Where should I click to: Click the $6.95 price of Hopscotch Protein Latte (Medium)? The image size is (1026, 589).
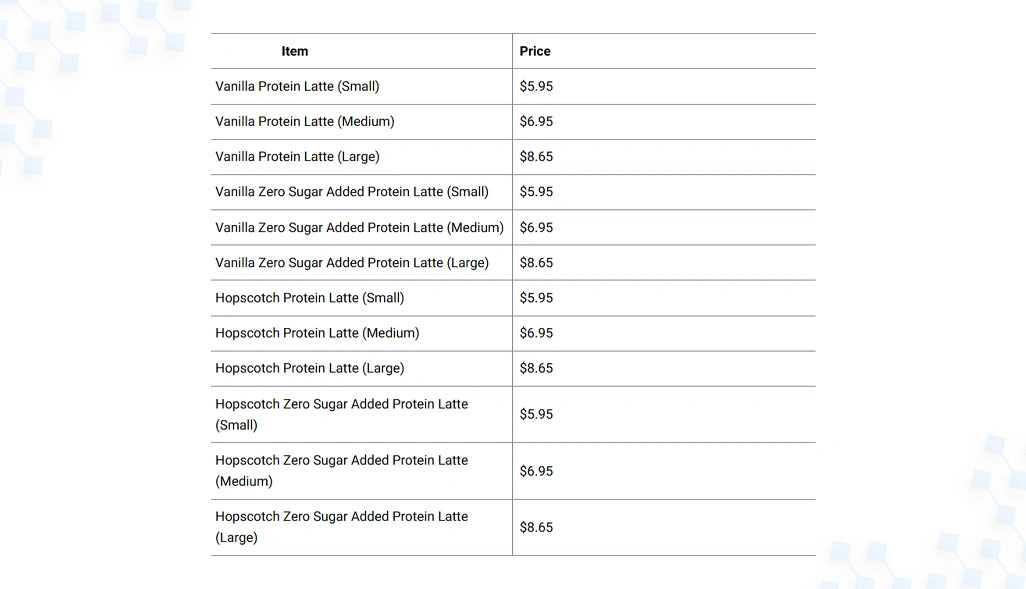pyautogui.click(x=536, y=333)
